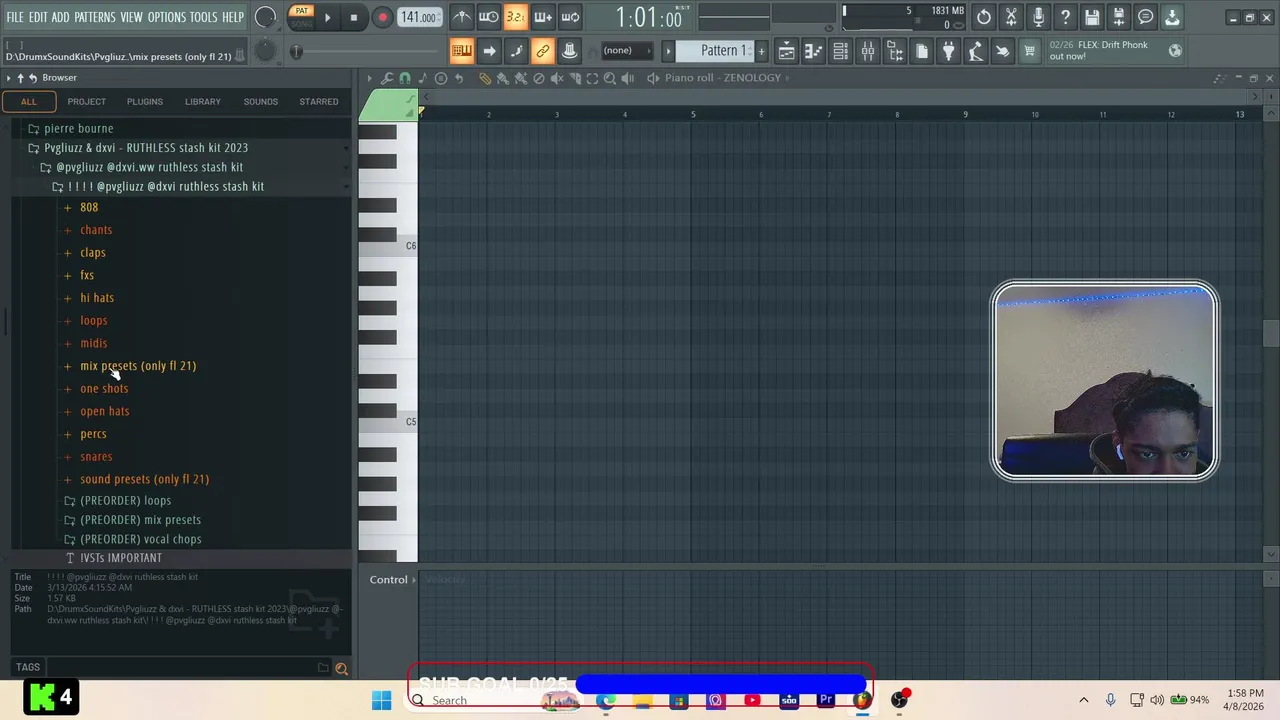Switch to the STARRED browser tab
The height and width of the screenshot is (720, 1280).
(319, 101)
